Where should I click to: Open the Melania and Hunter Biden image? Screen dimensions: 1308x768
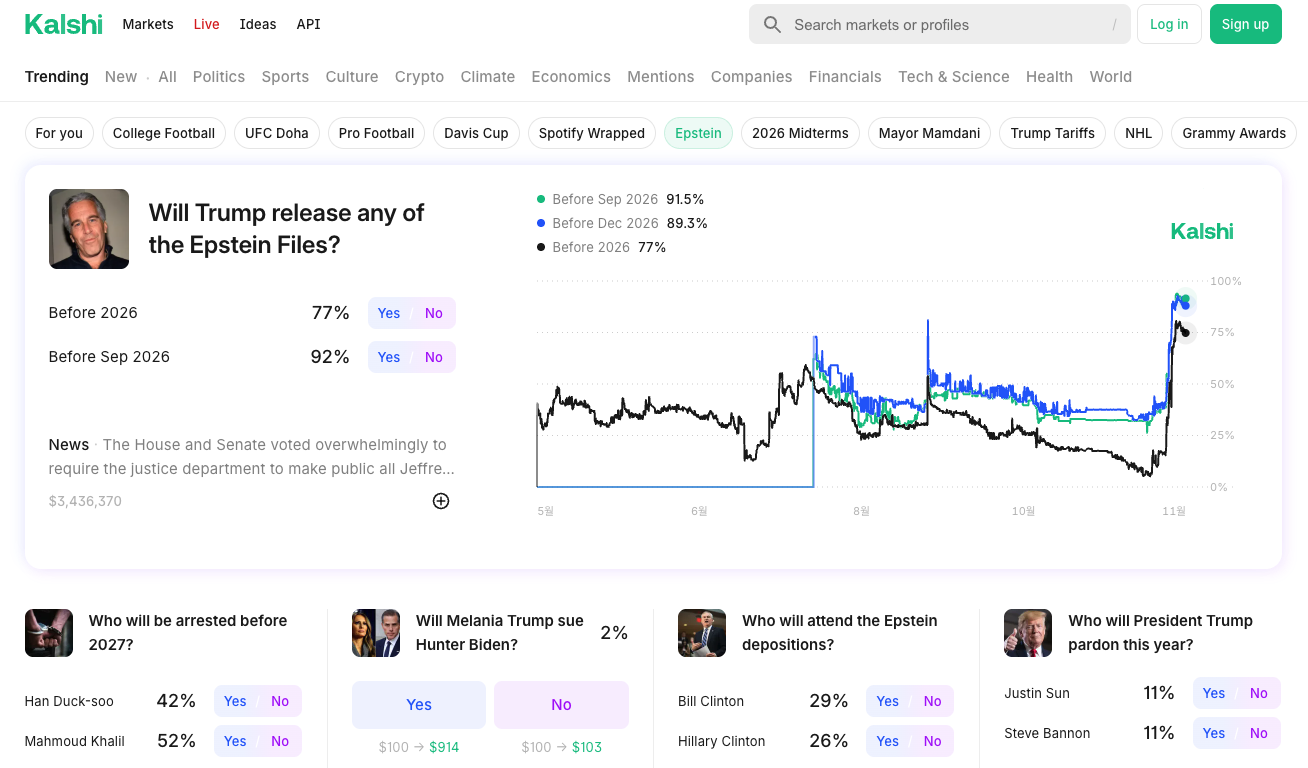pyautogui.click(x=376, y=633)
